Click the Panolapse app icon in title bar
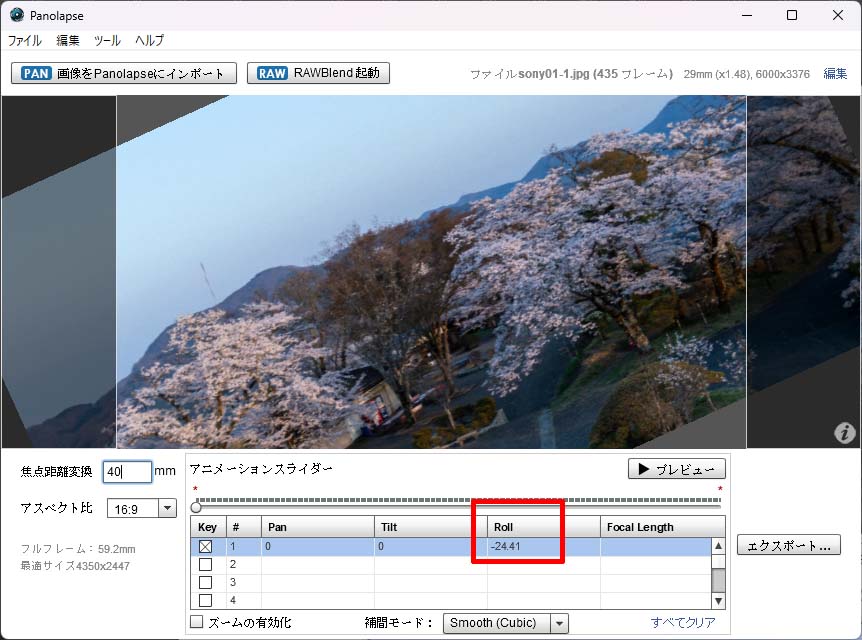 coord(16,15)
